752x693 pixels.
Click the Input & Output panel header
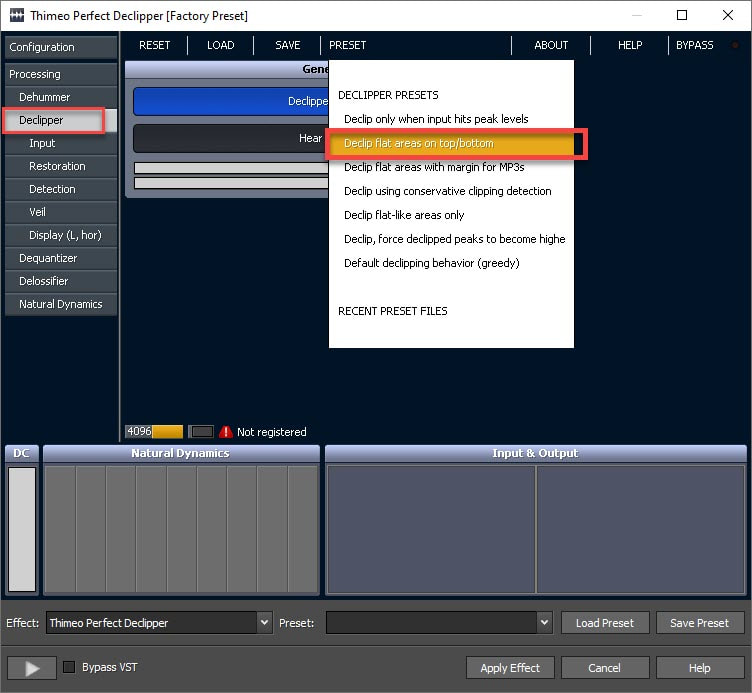[536, 453]
